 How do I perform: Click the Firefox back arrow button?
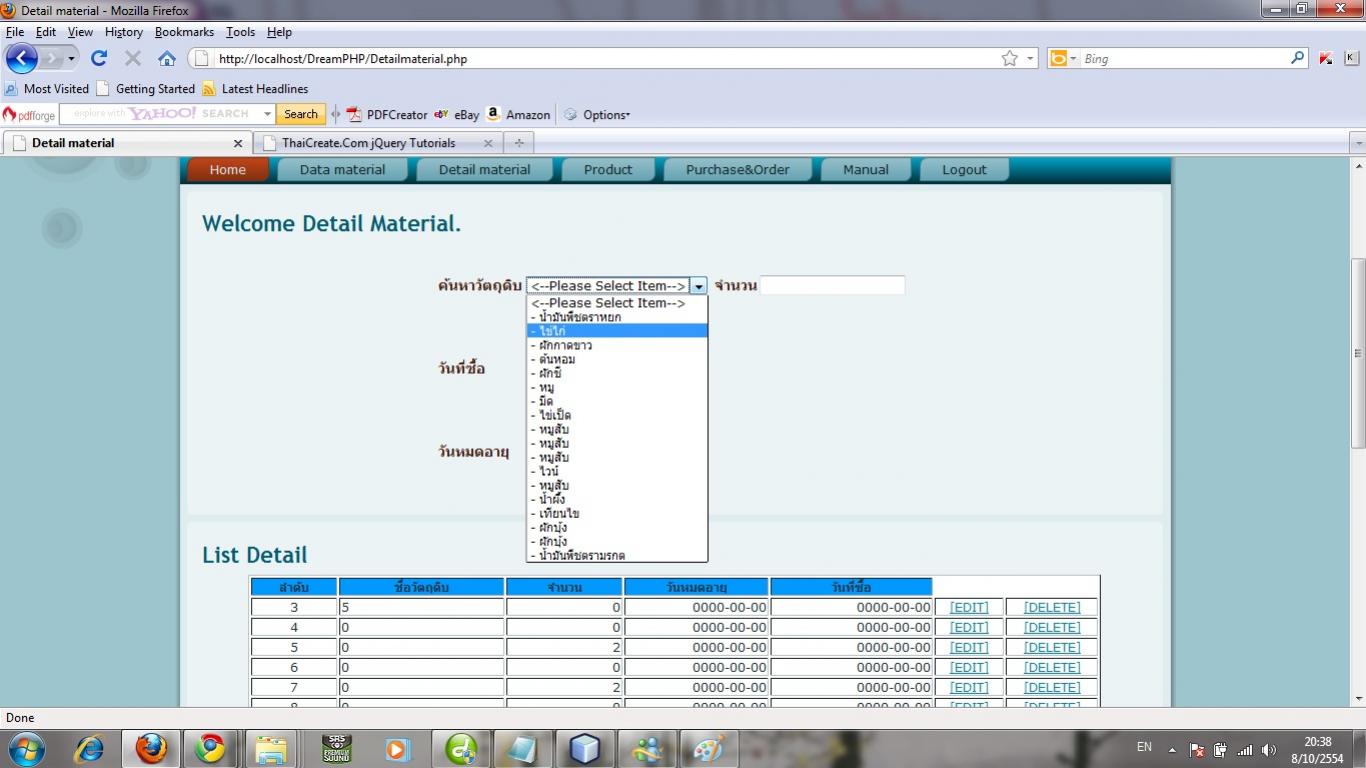click(22, 58)
